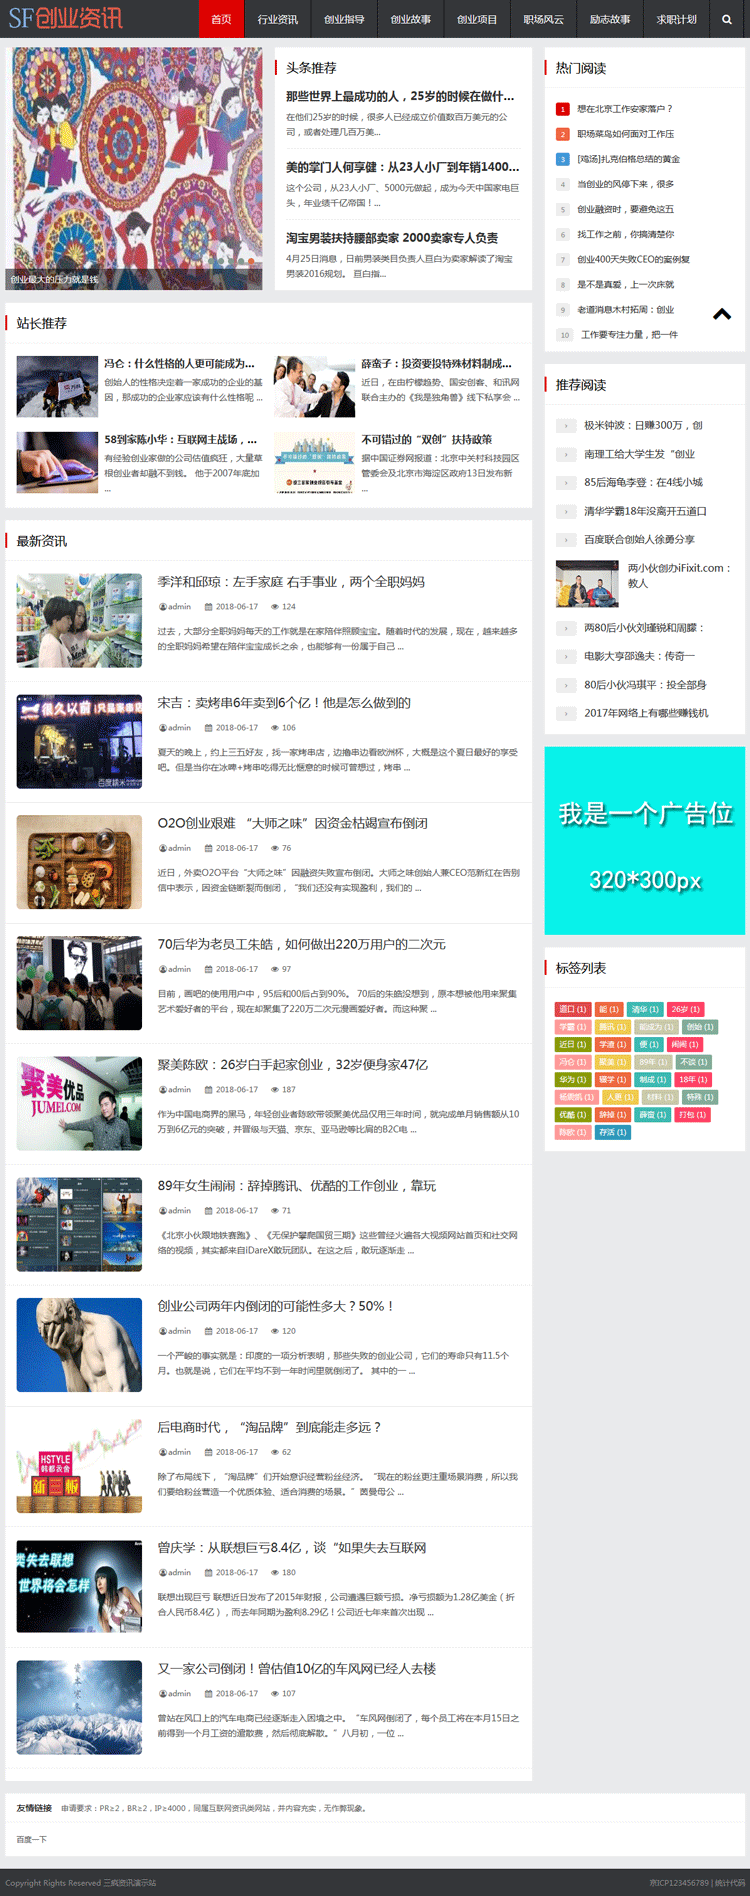Open the 创业指导 navigation menu
Screen dimensions: 750x1896
tap(344, 19)
